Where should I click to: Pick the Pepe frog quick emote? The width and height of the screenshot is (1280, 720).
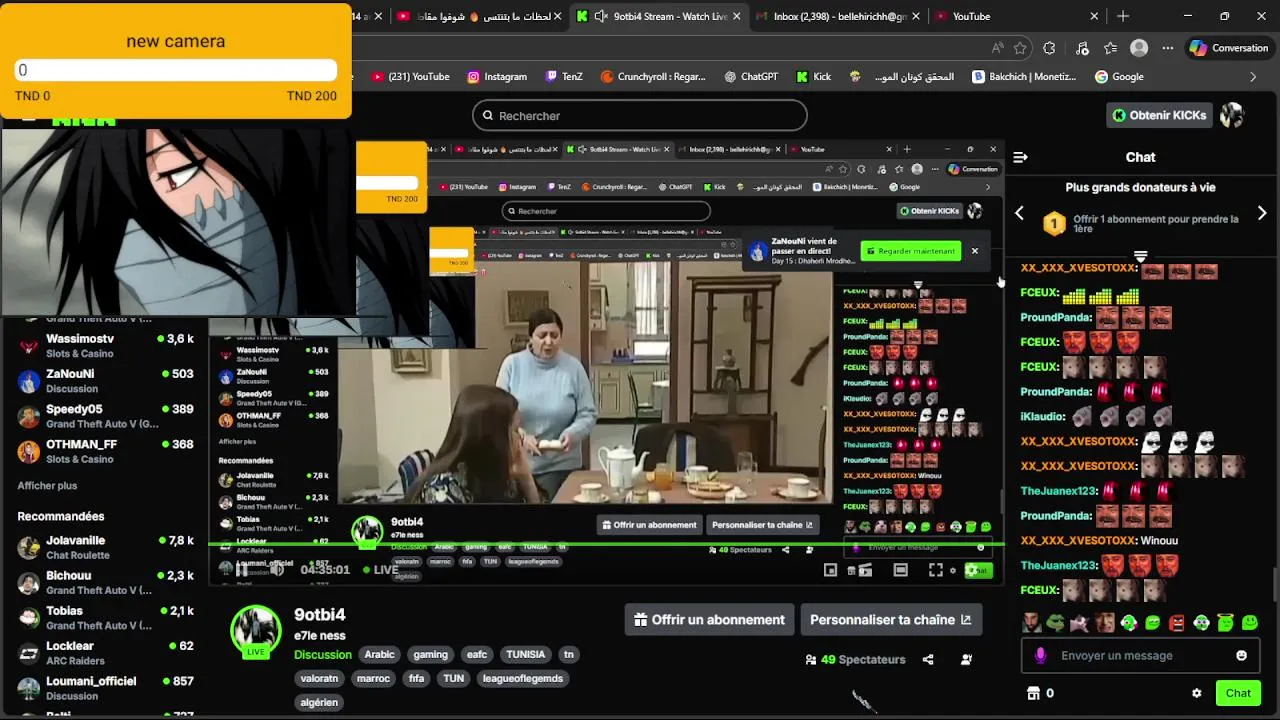pos(1056,623)
